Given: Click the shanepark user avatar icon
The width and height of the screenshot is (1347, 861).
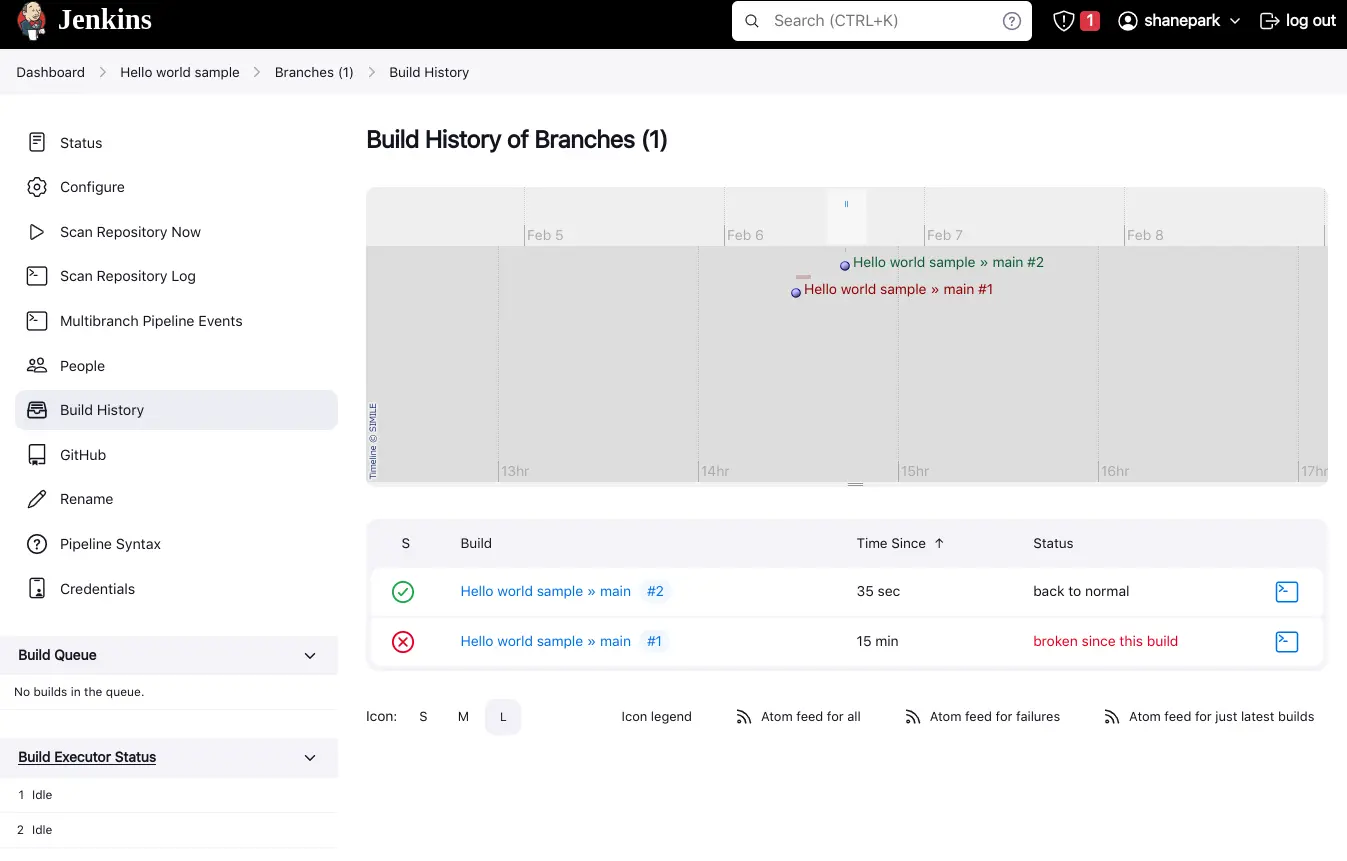Looking at the screenshot, I should click(1128, 21).
